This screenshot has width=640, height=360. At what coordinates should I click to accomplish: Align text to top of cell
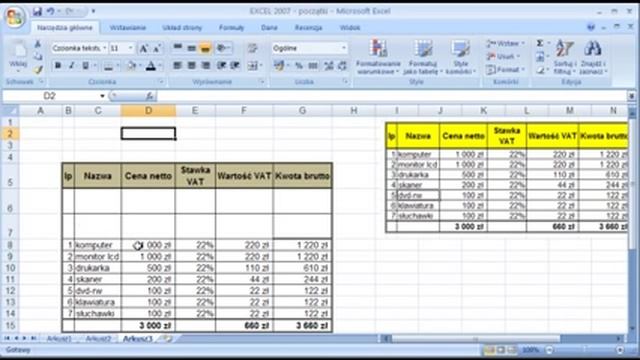coord(178,48)
